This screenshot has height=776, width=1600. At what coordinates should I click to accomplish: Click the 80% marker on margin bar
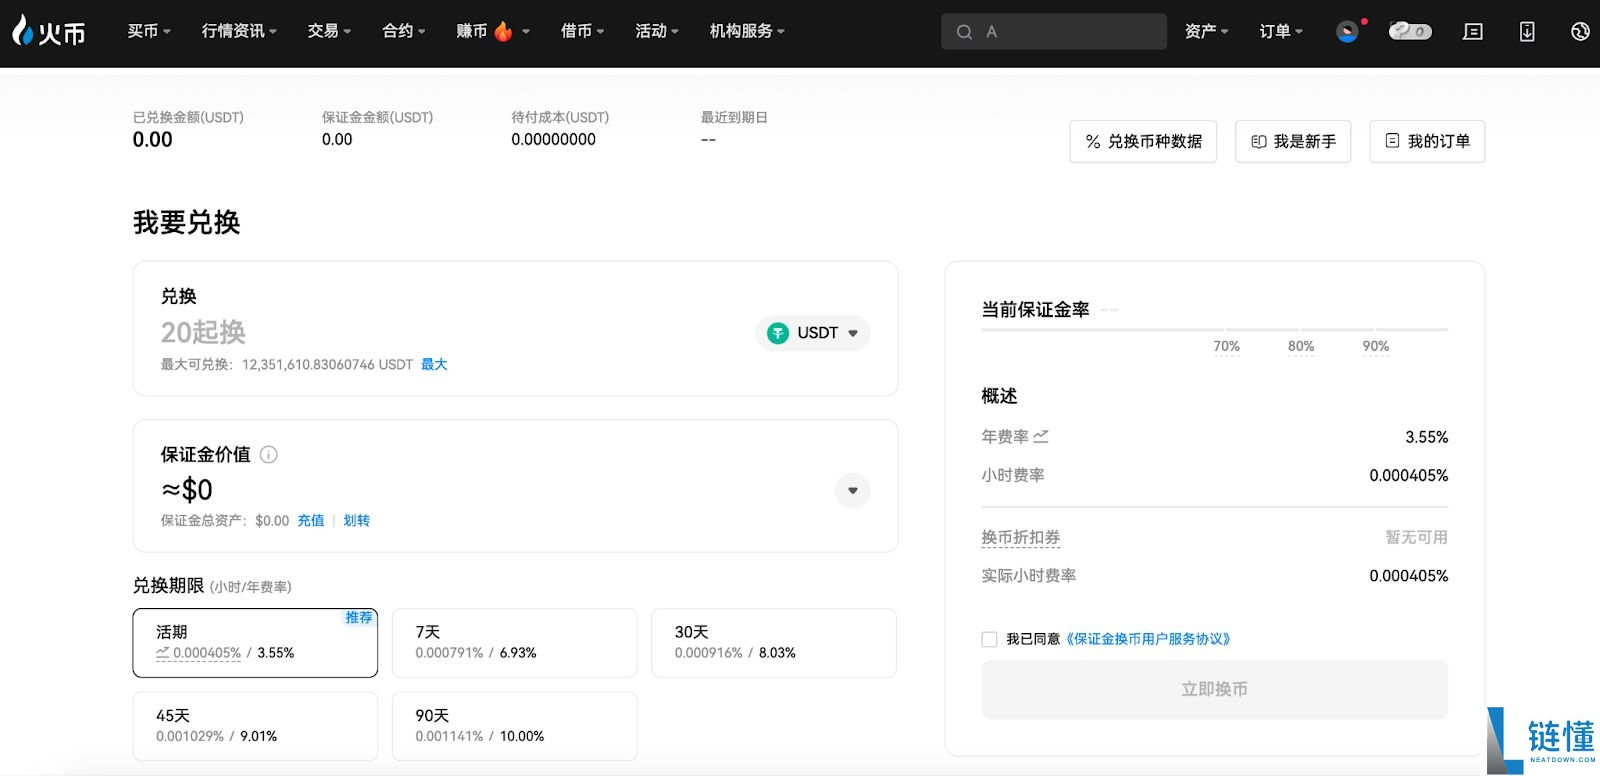[x=1301, y=346]
